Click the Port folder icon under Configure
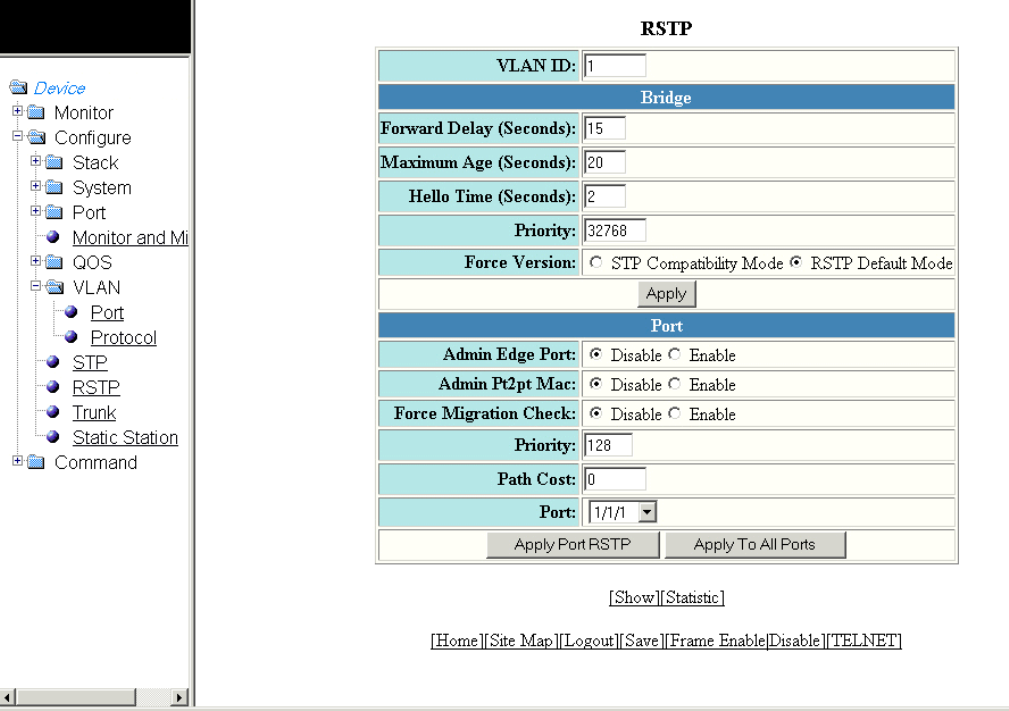Image resolution: width=1009 pixels, height=711 pixels. coord(54,212)
